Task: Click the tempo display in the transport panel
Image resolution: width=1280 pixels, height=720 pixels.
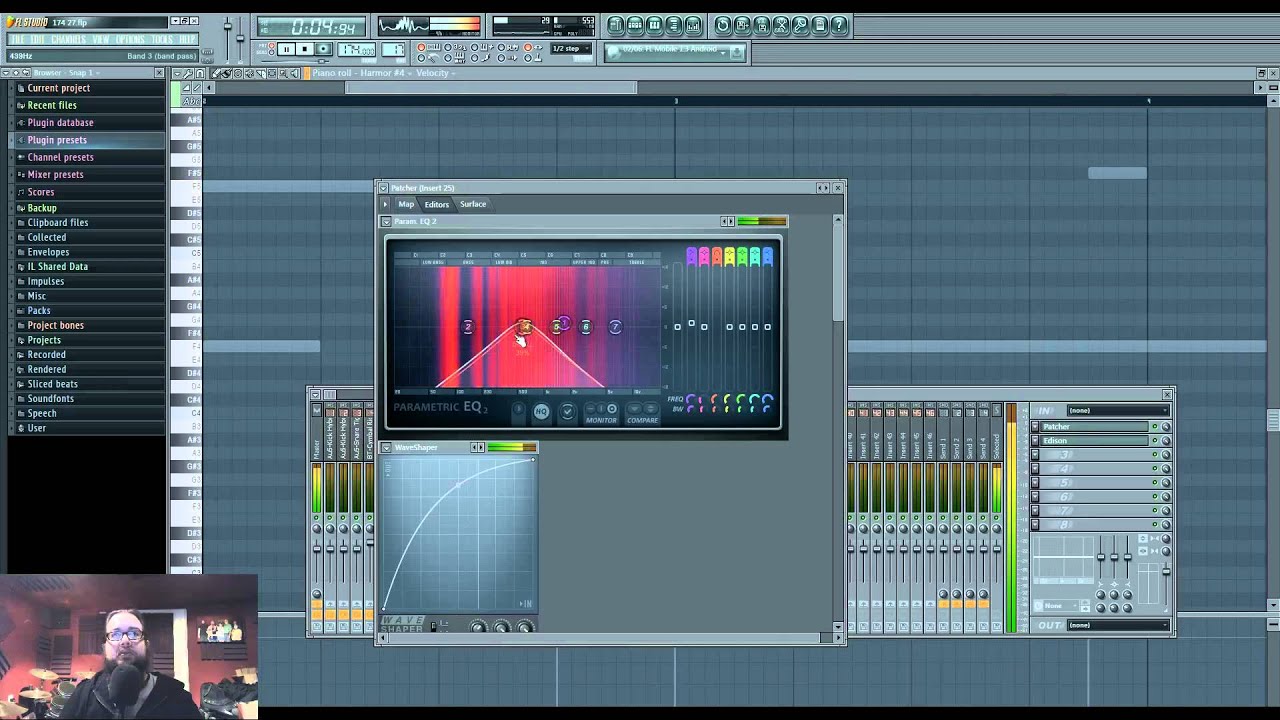Action: click(356, 49)
